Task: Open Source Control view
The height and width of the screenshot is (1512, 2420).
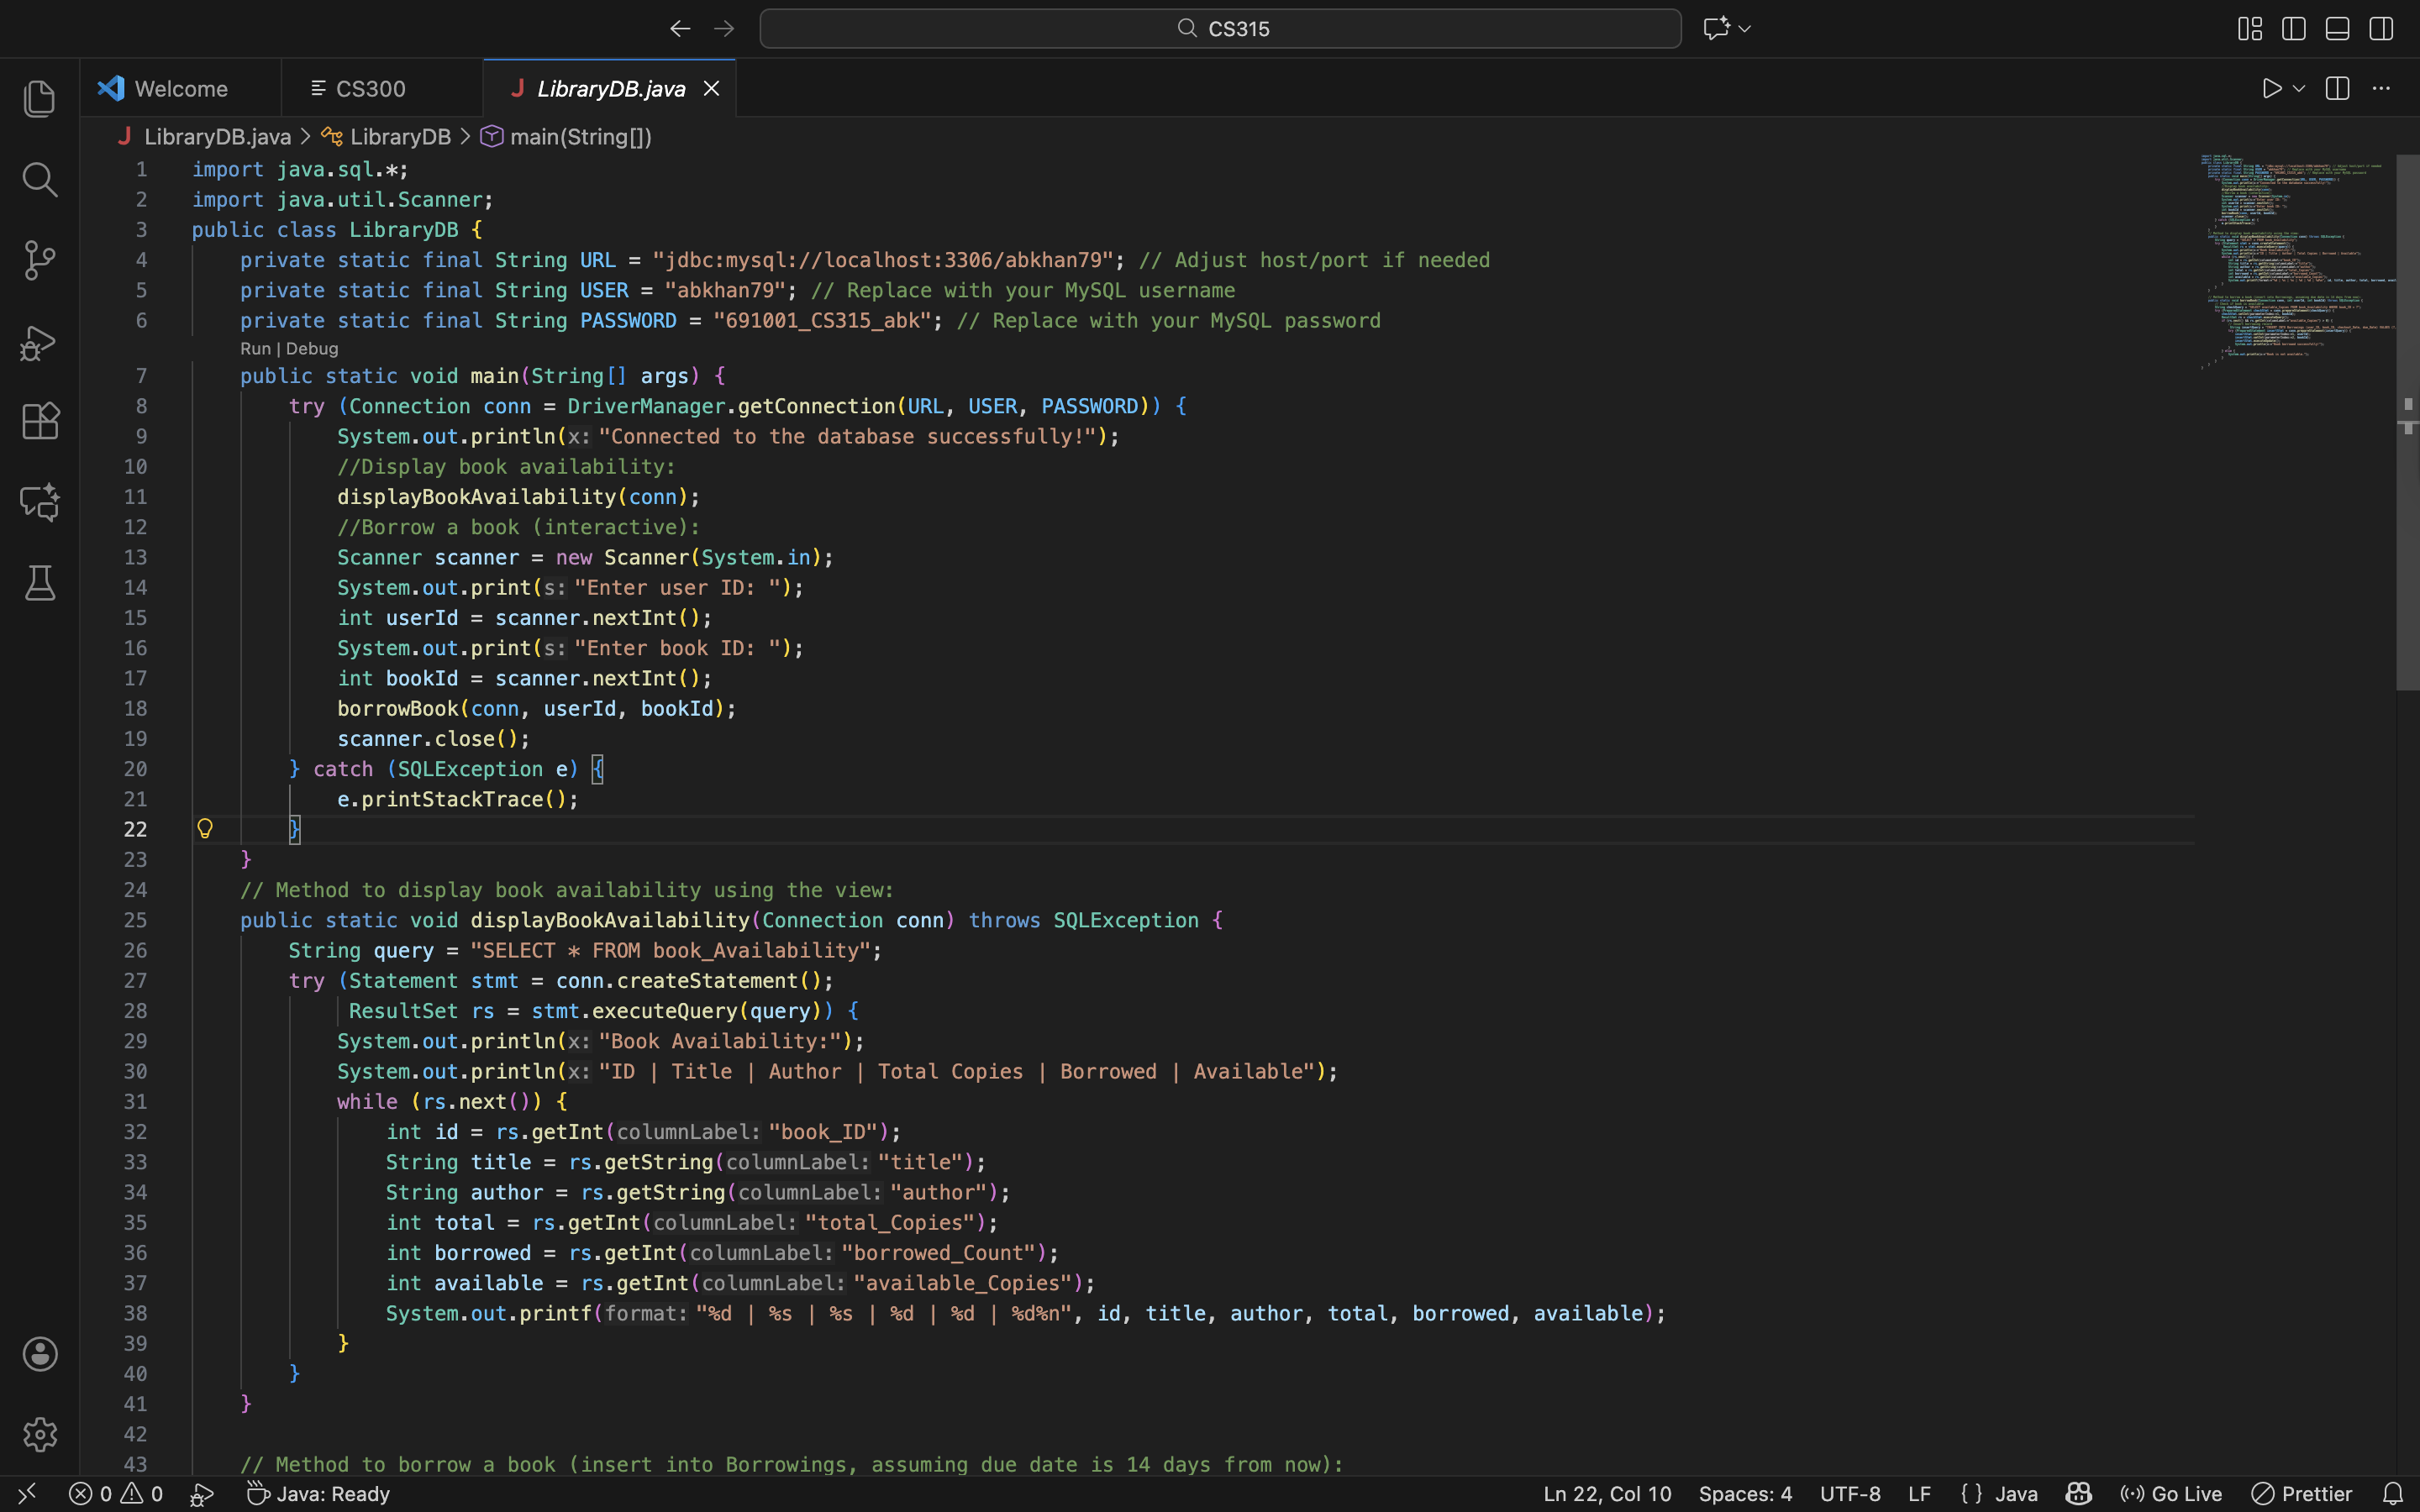Action: 40,260
